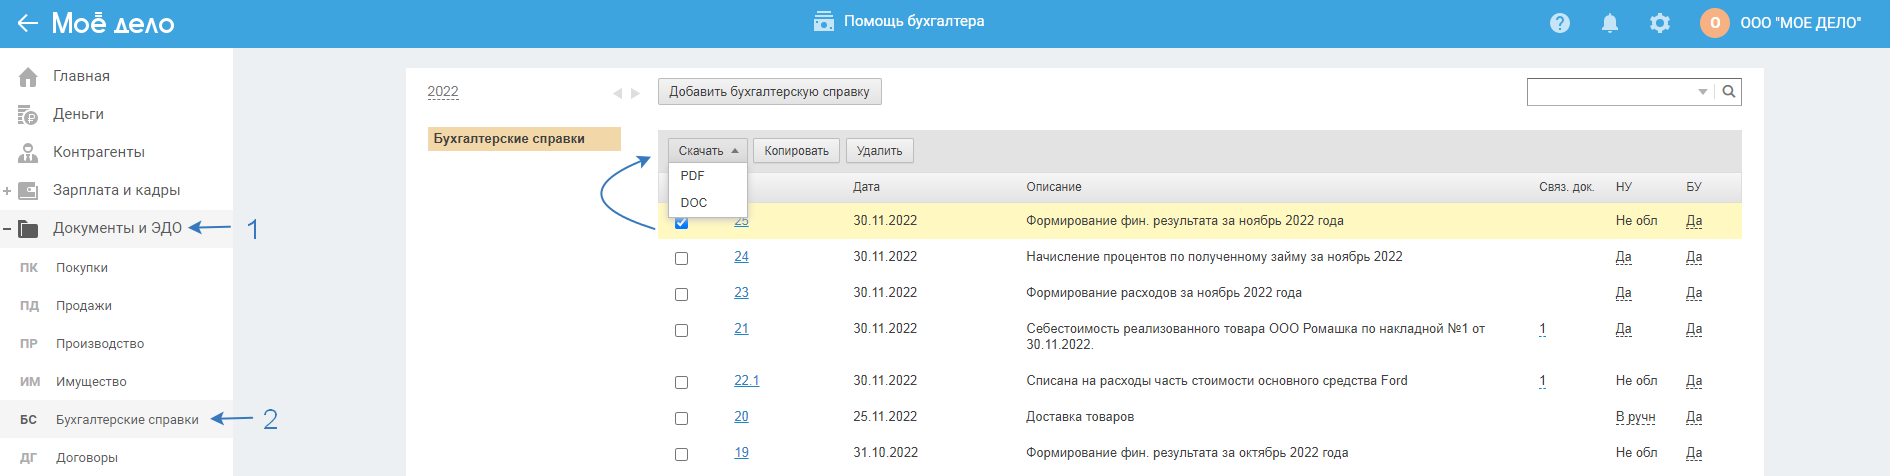
Task: Click Добавить бухгалтерскую справку button
Action: point(769,92)
